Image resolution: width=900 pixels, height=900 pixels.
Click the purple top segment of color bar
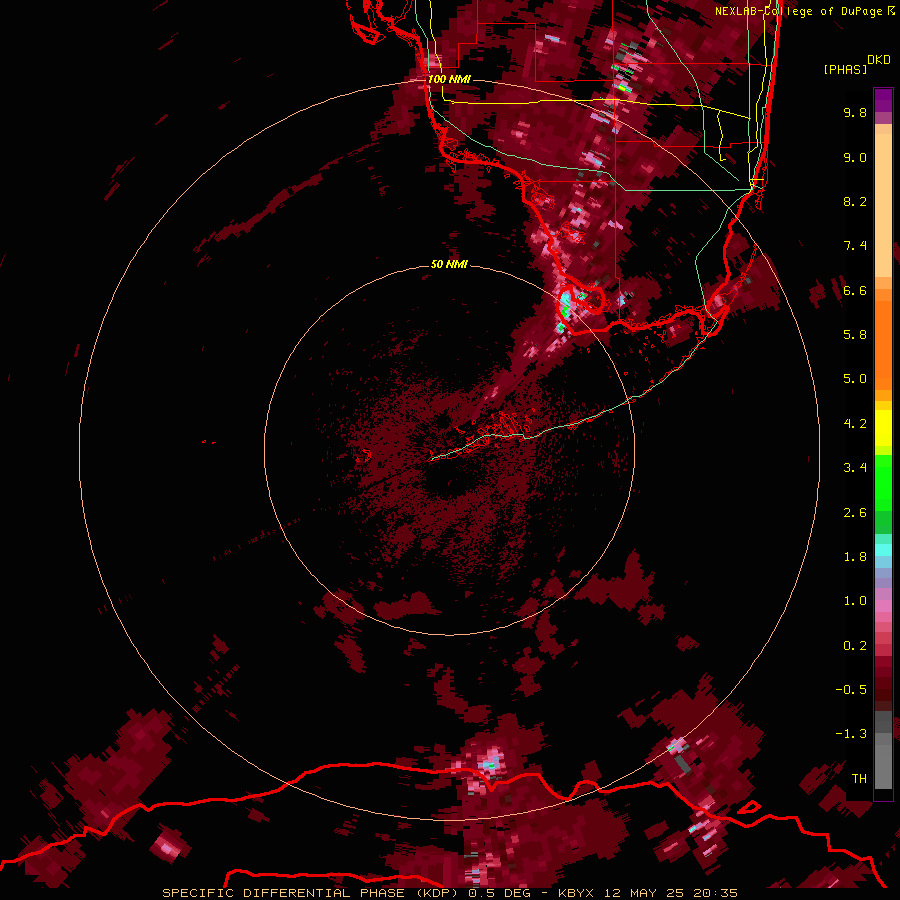pos(883,100)
